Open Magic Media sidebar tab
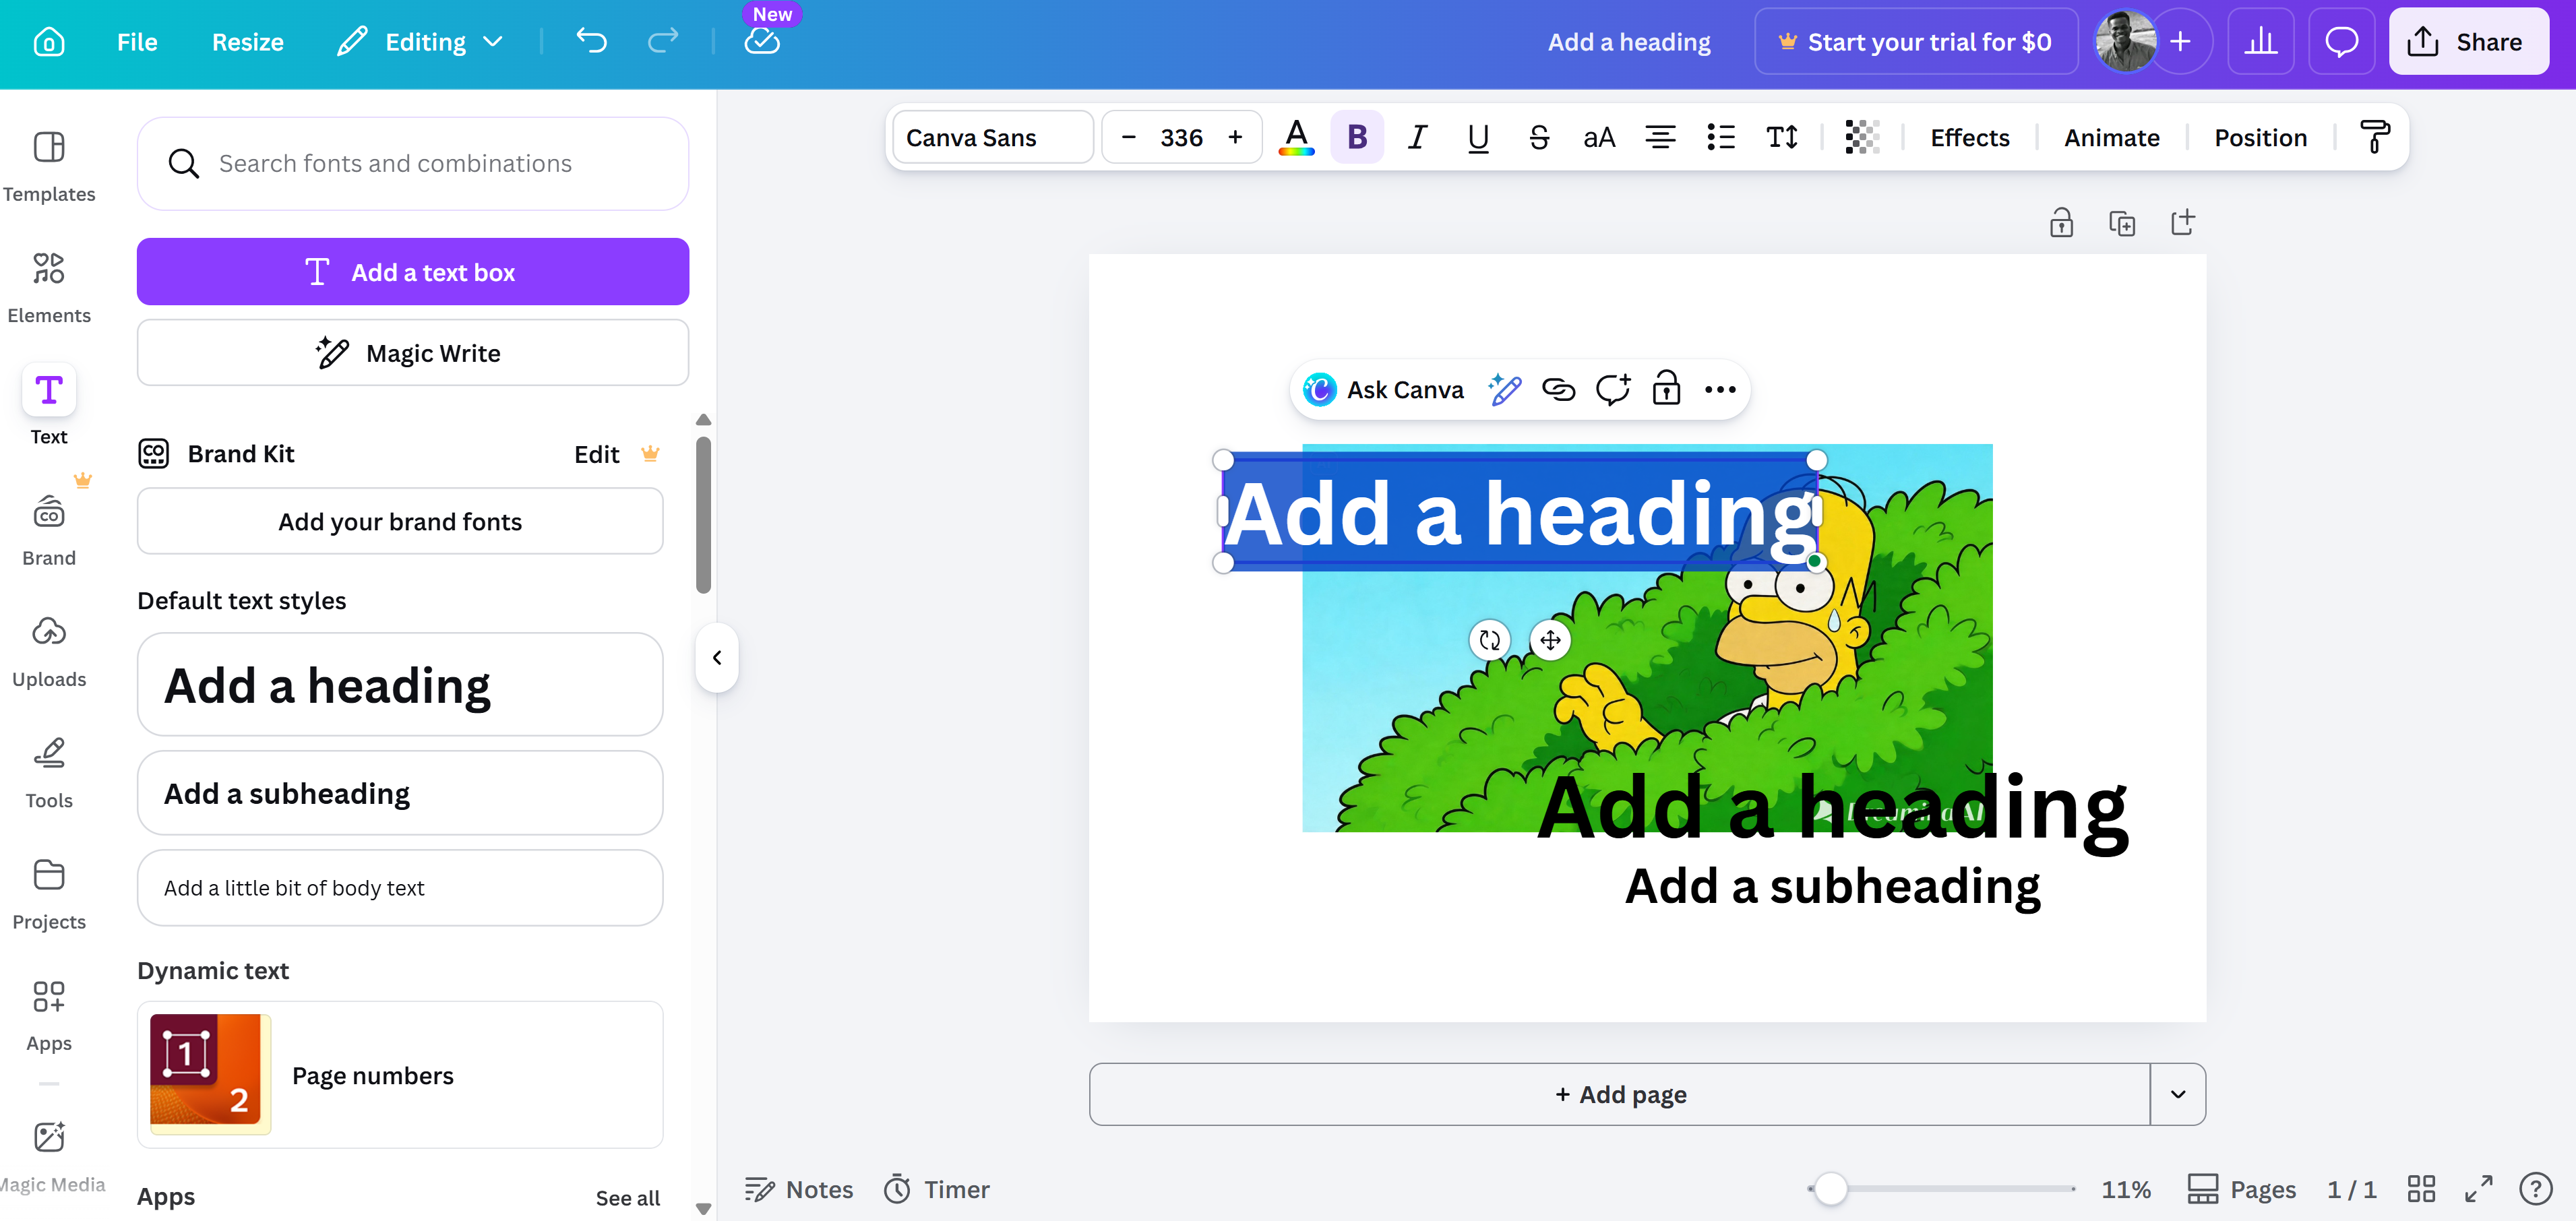 tap(49, 1157)
